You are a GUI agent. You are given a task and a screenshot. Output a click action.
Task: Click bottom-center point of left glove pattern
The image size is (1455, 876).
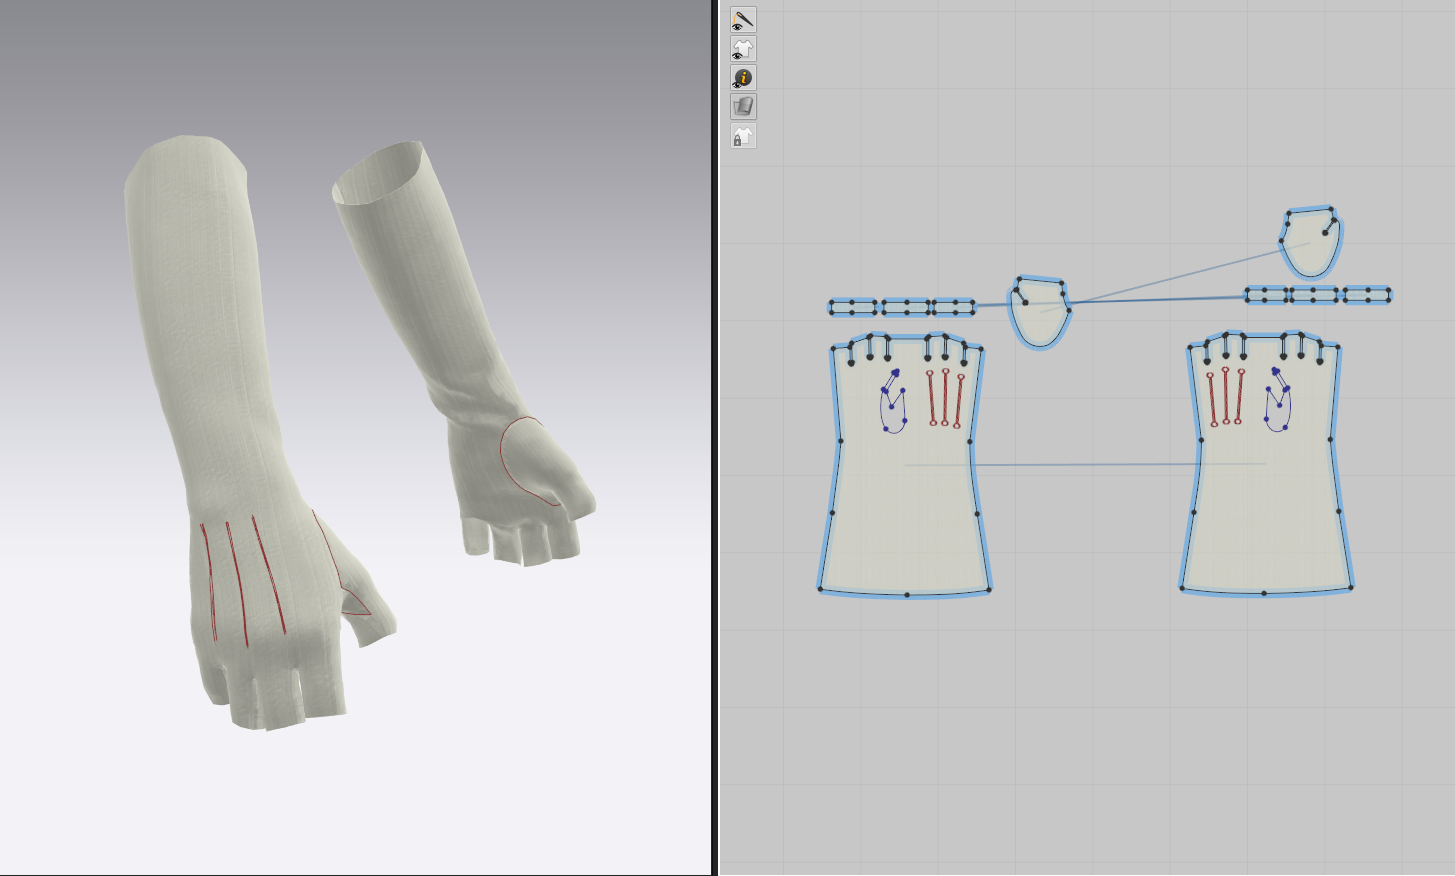coord(907,595)
